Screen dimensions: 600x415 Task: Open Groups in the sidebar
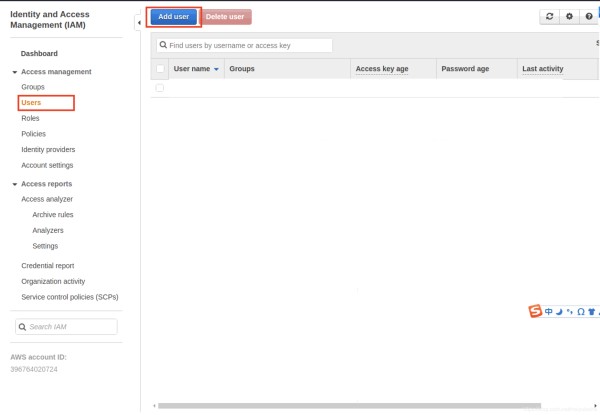[33, 87]
